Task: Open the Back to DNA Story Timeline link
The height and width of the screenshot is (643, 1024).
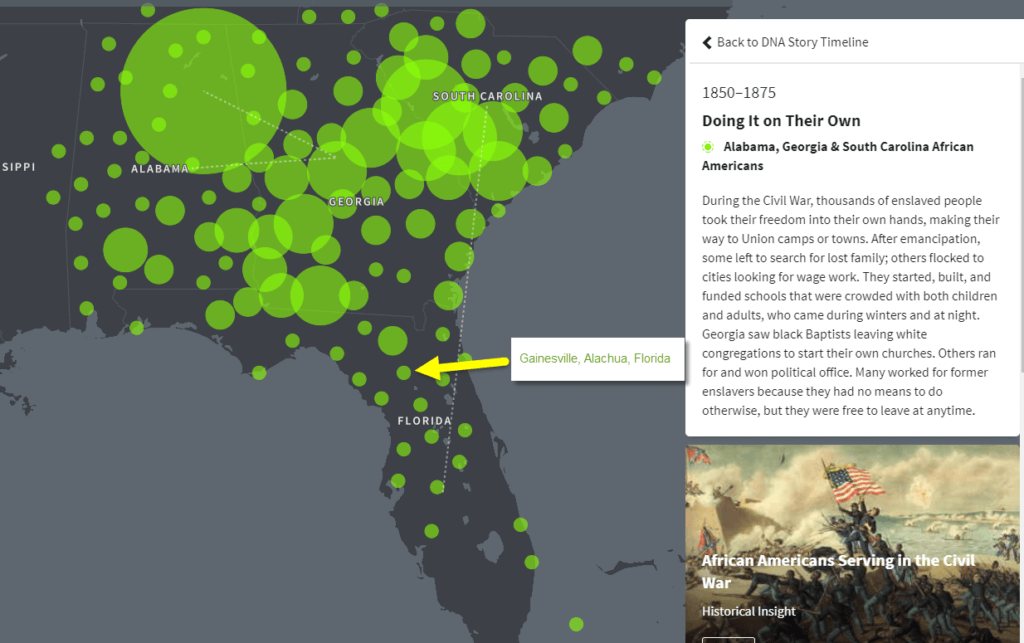Action: pos(792,42)
